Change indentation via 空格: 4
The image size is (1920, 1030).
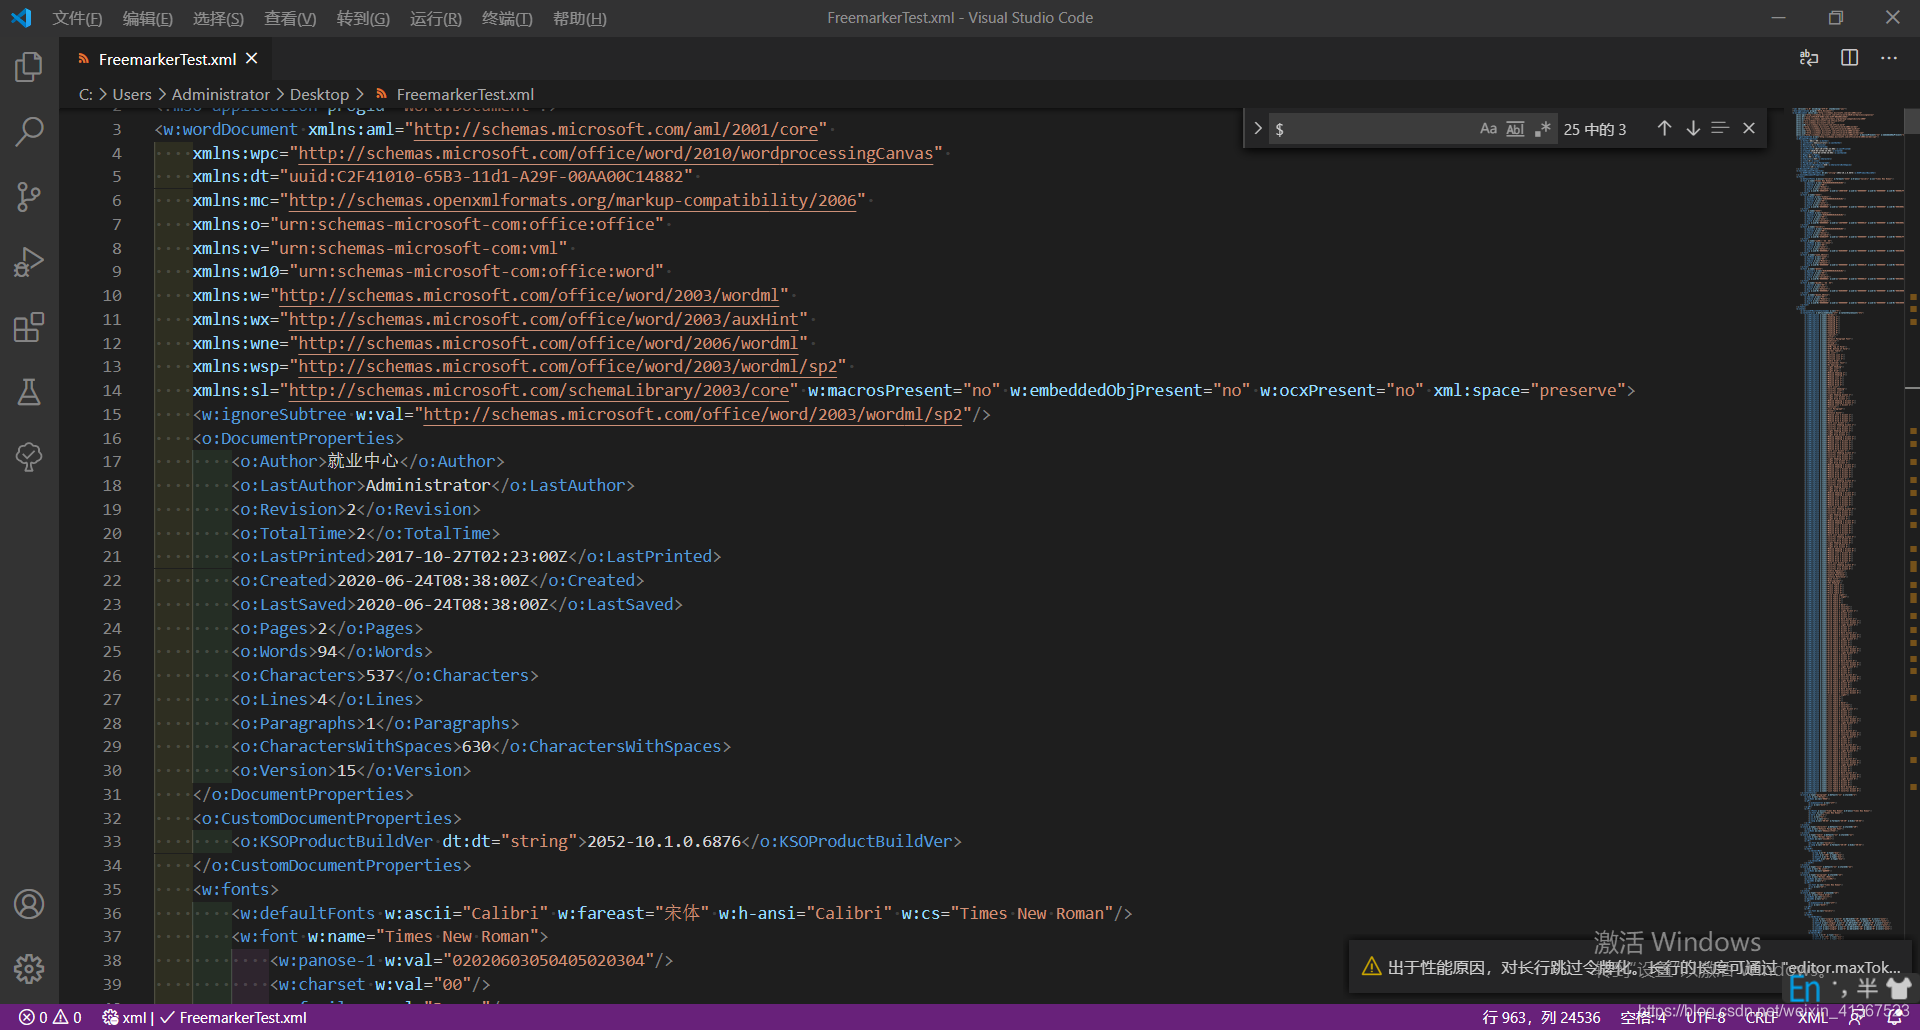click(1643, 1017)
